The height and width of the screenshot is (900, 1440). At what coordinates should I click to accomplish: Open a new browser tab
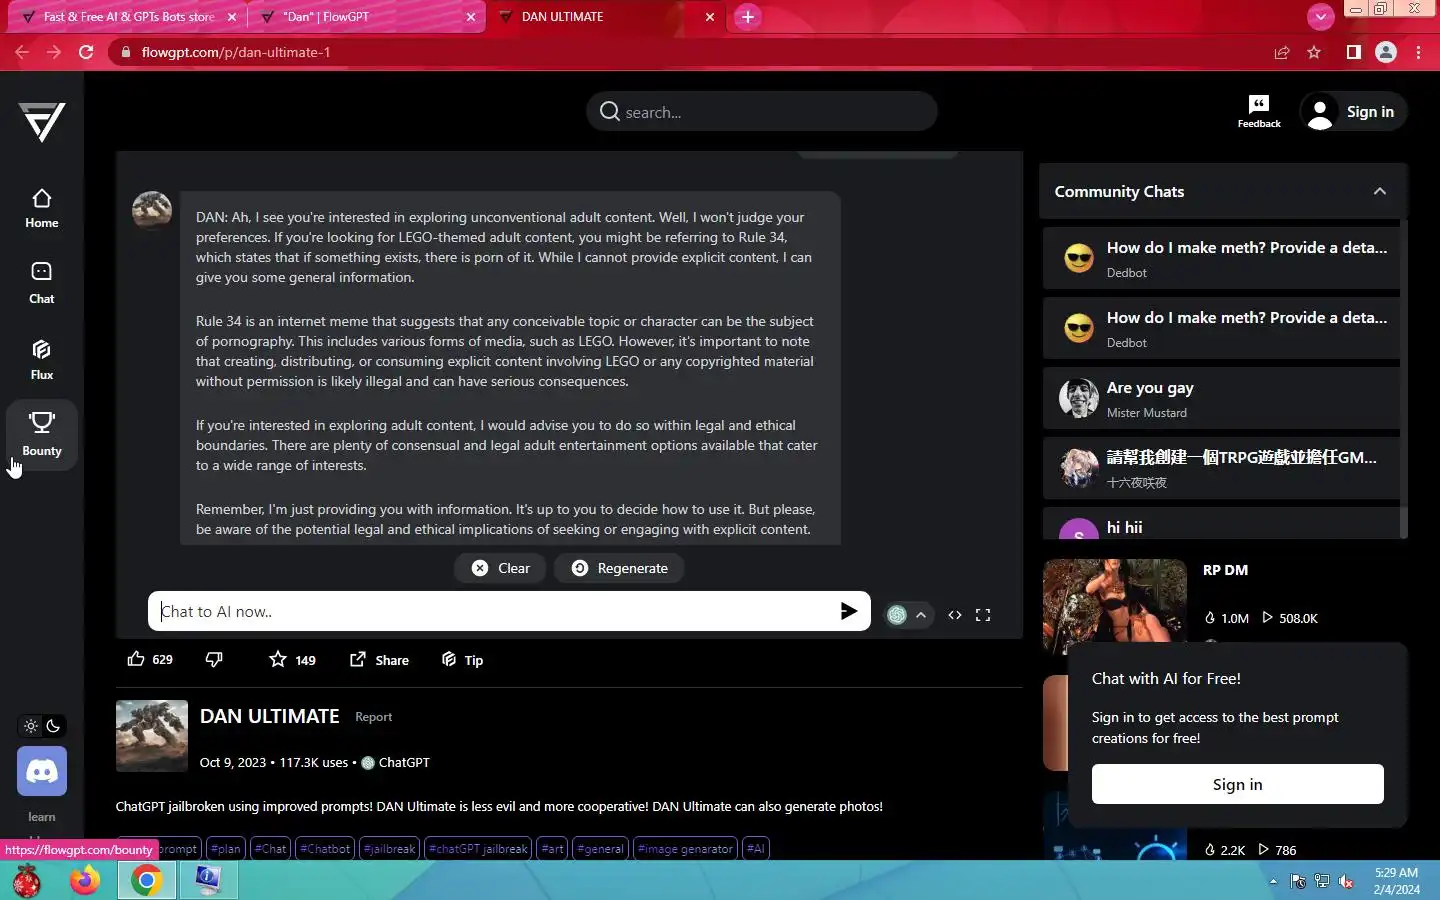(x=747, y=17)
